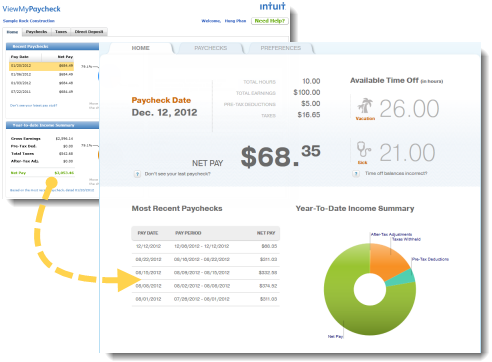492x362 pixels.
Task: Open the Taxes tab in old view
Action: coord(61,32)
